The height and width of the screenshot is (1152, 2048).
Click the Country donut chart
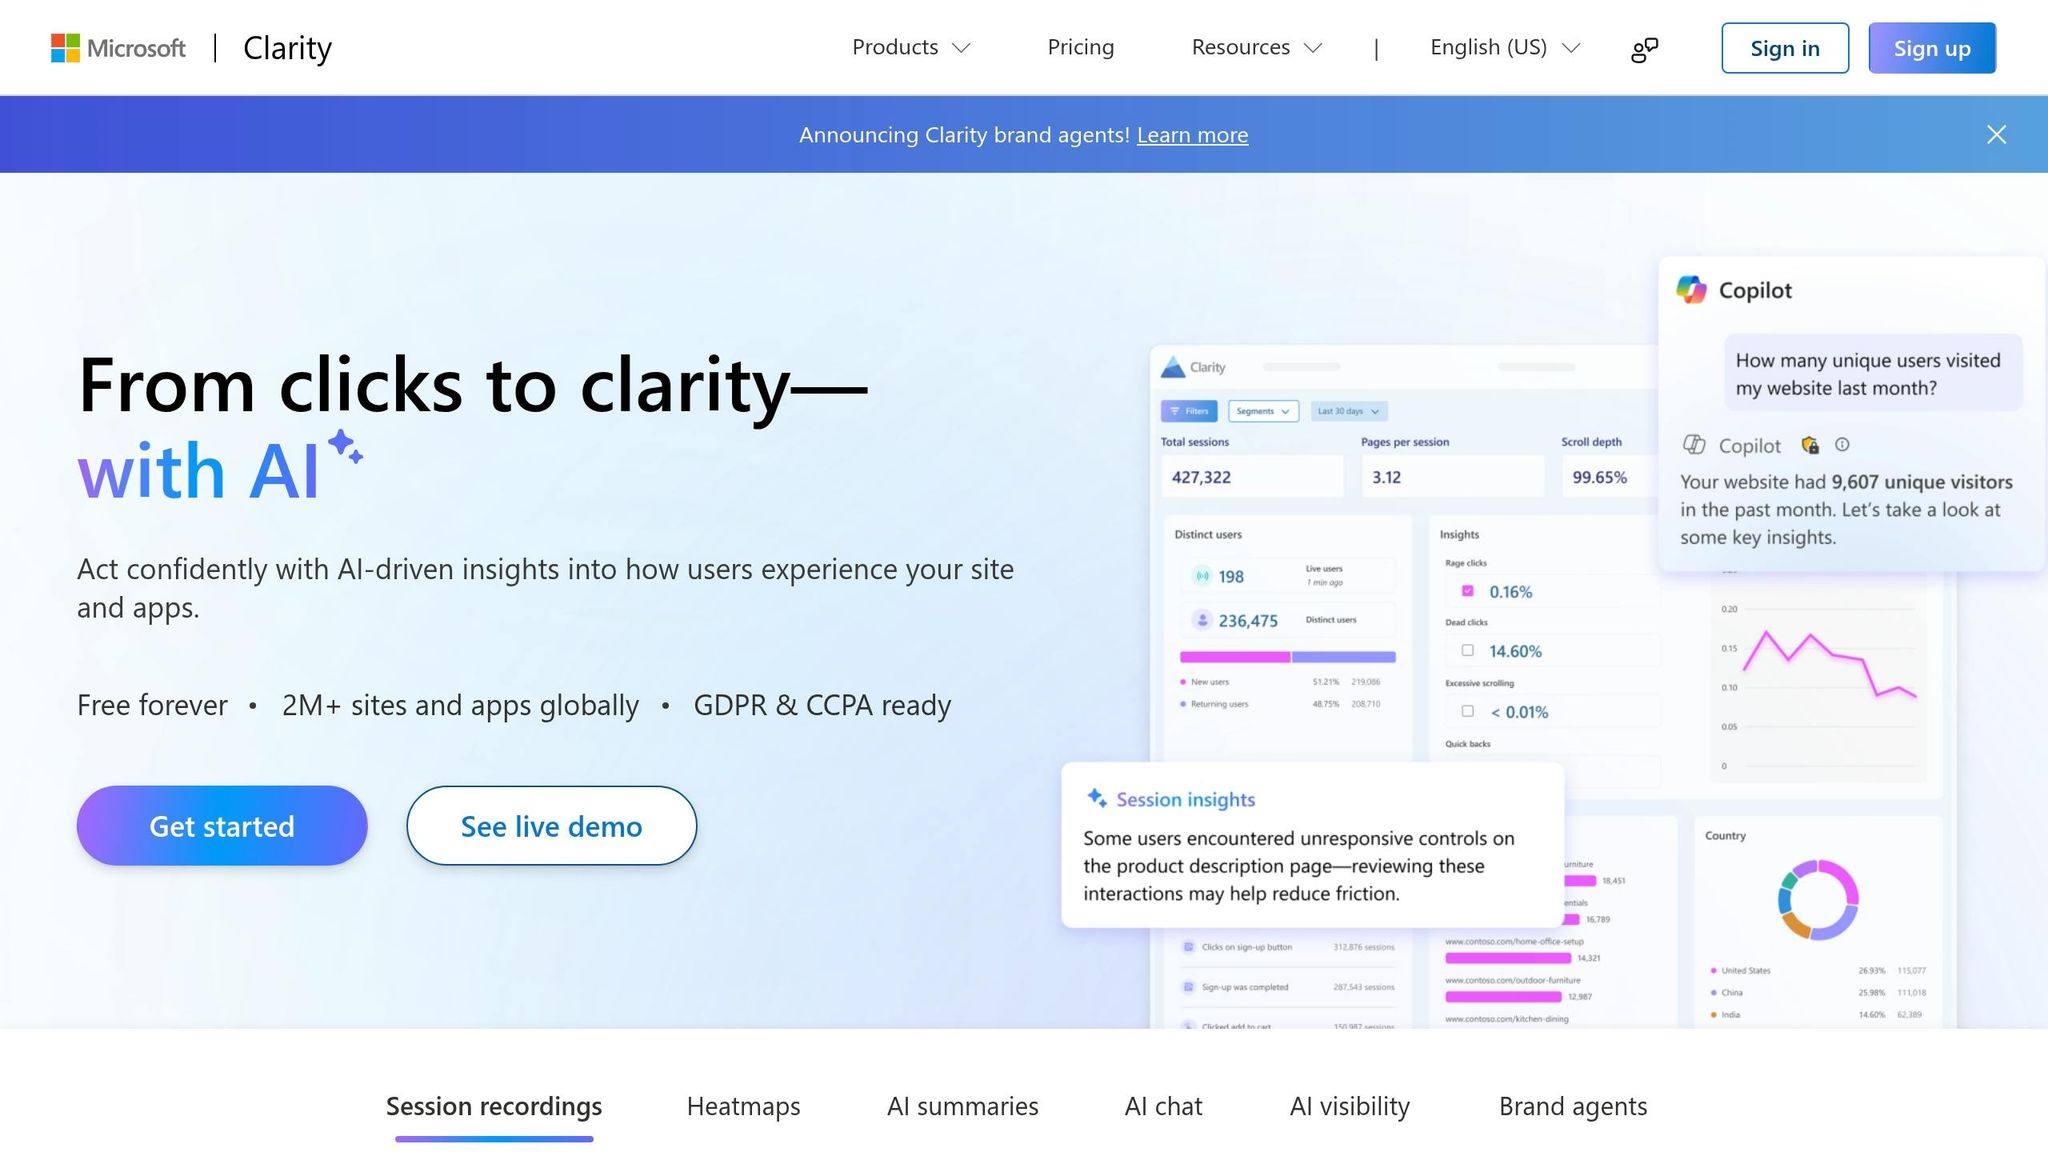1818,899
